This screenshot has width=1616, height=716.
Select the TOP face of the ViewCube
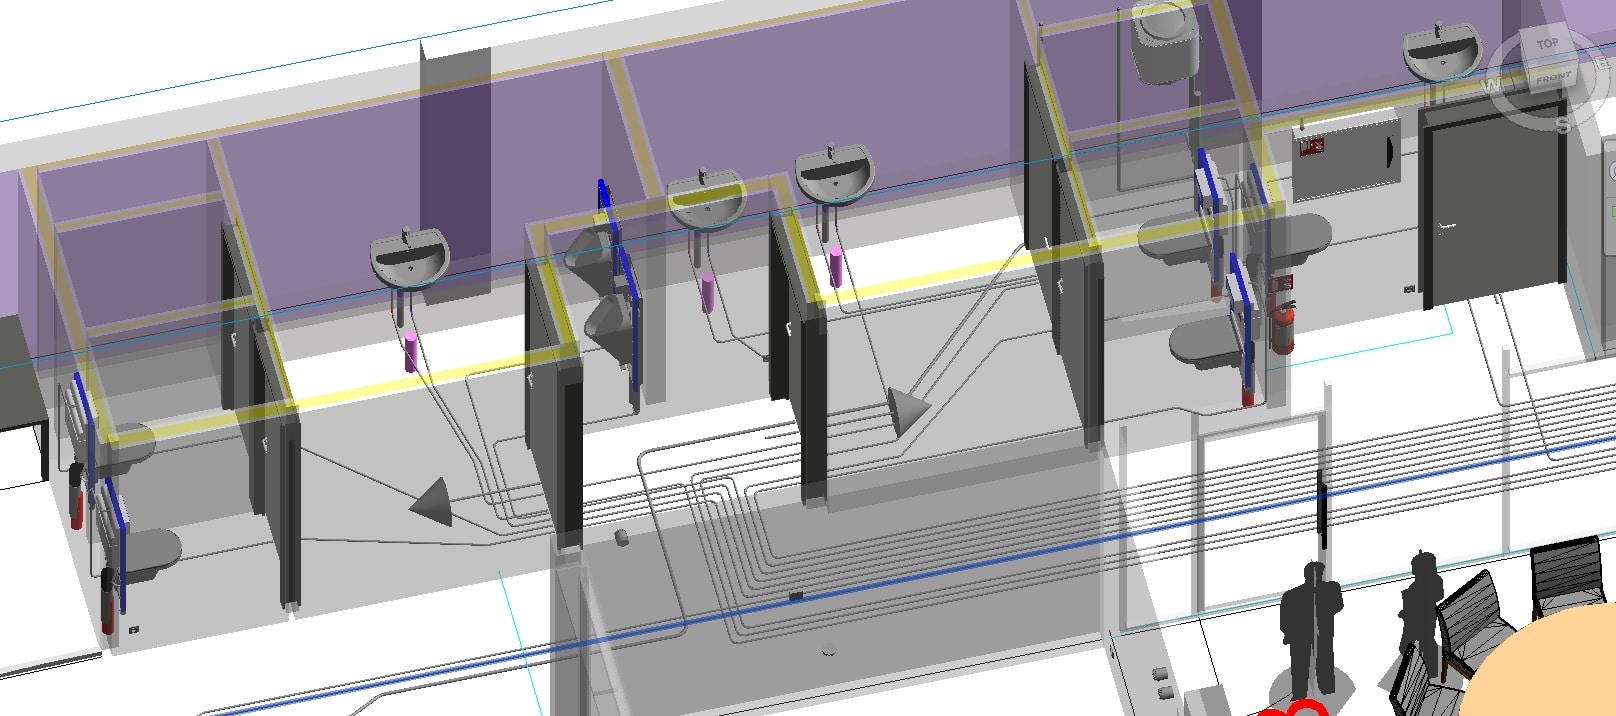1547,46
